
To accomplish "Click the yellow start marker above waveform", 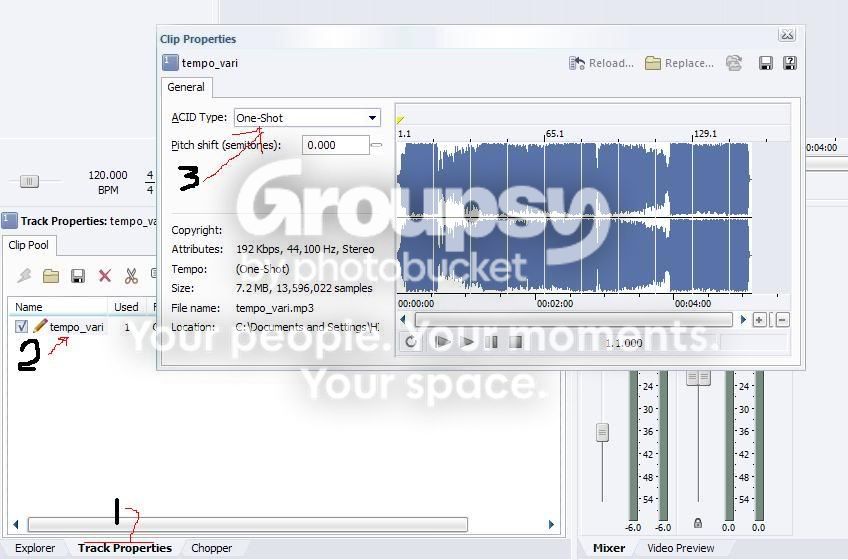I will (400, 120).
